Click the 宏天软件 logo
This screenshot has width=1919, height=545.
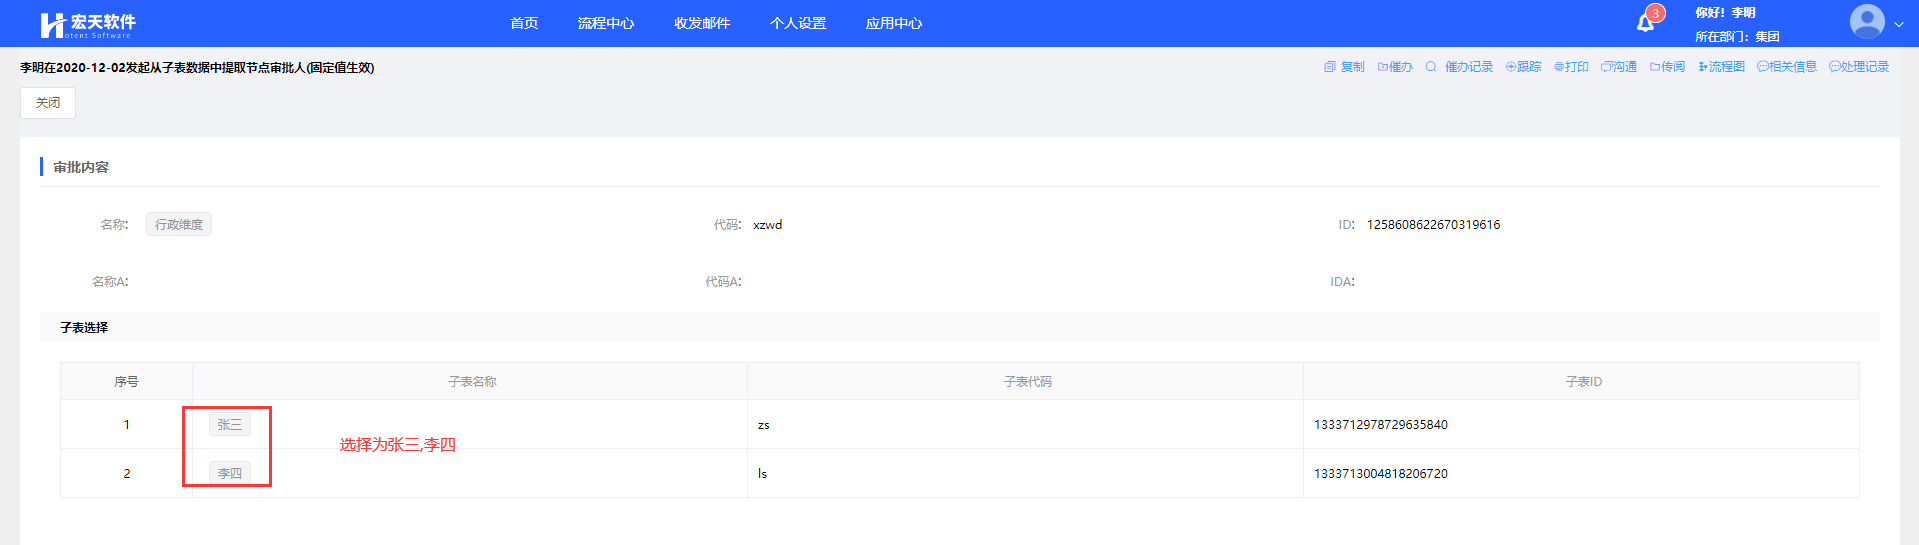point(87,24)
